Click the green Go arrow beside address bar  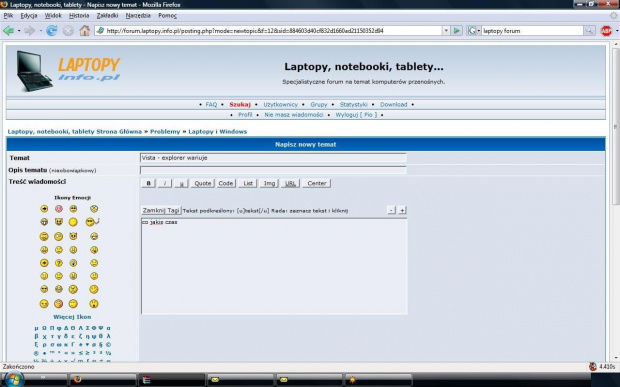(457, 30)
